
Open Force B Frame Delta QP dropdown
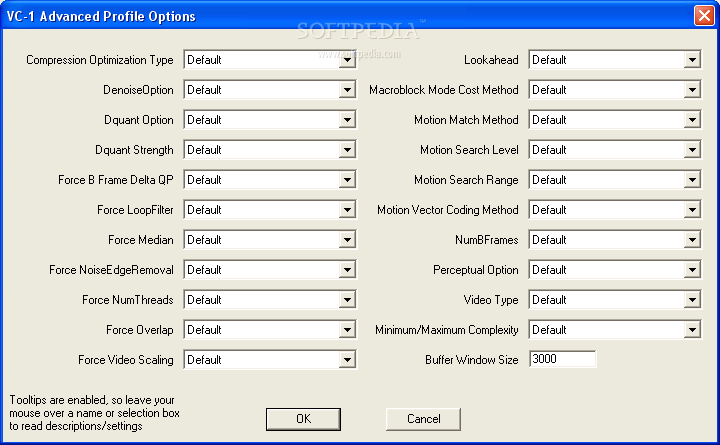tap(269, 180)
